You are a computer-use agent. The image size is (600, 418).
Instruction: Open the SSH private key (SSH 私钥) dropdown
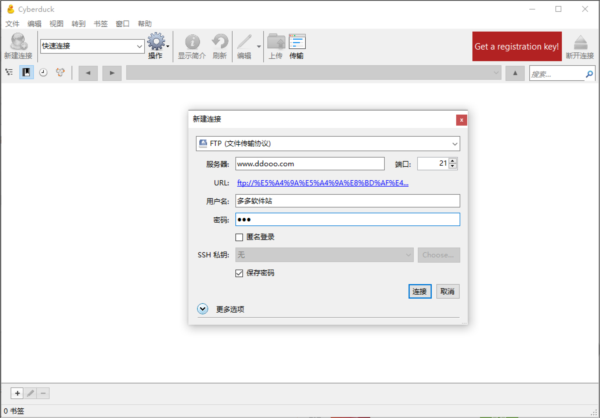tap(324, 255)
